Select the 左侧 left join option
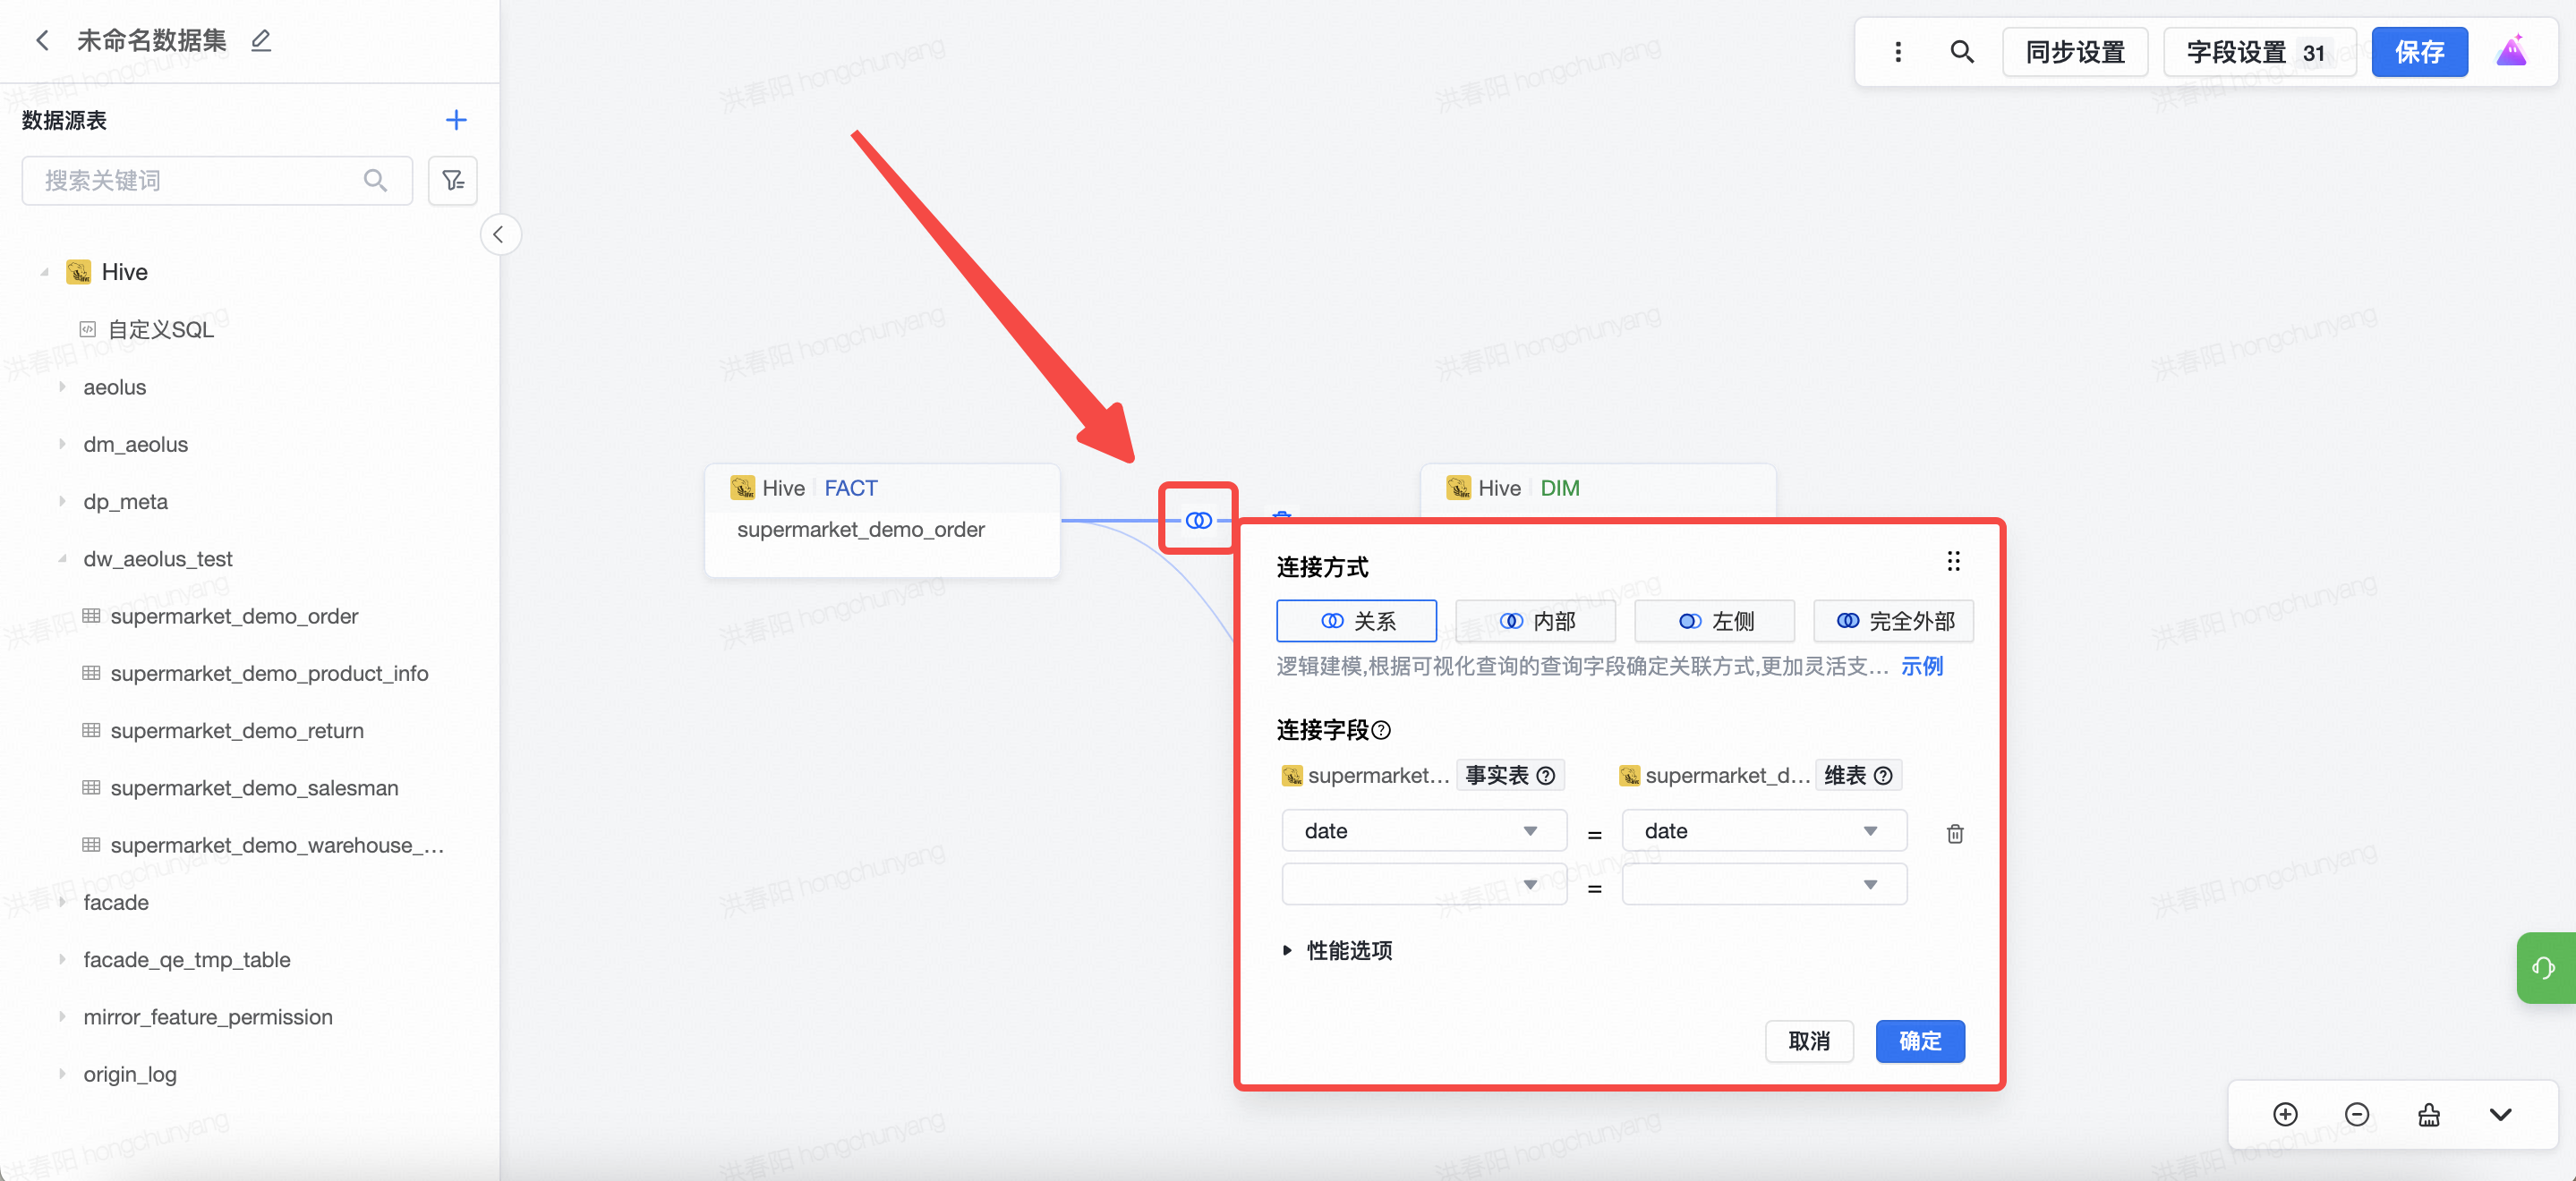The image size is (2576, 1181). pyautogui.click(x=1714, y=621)
